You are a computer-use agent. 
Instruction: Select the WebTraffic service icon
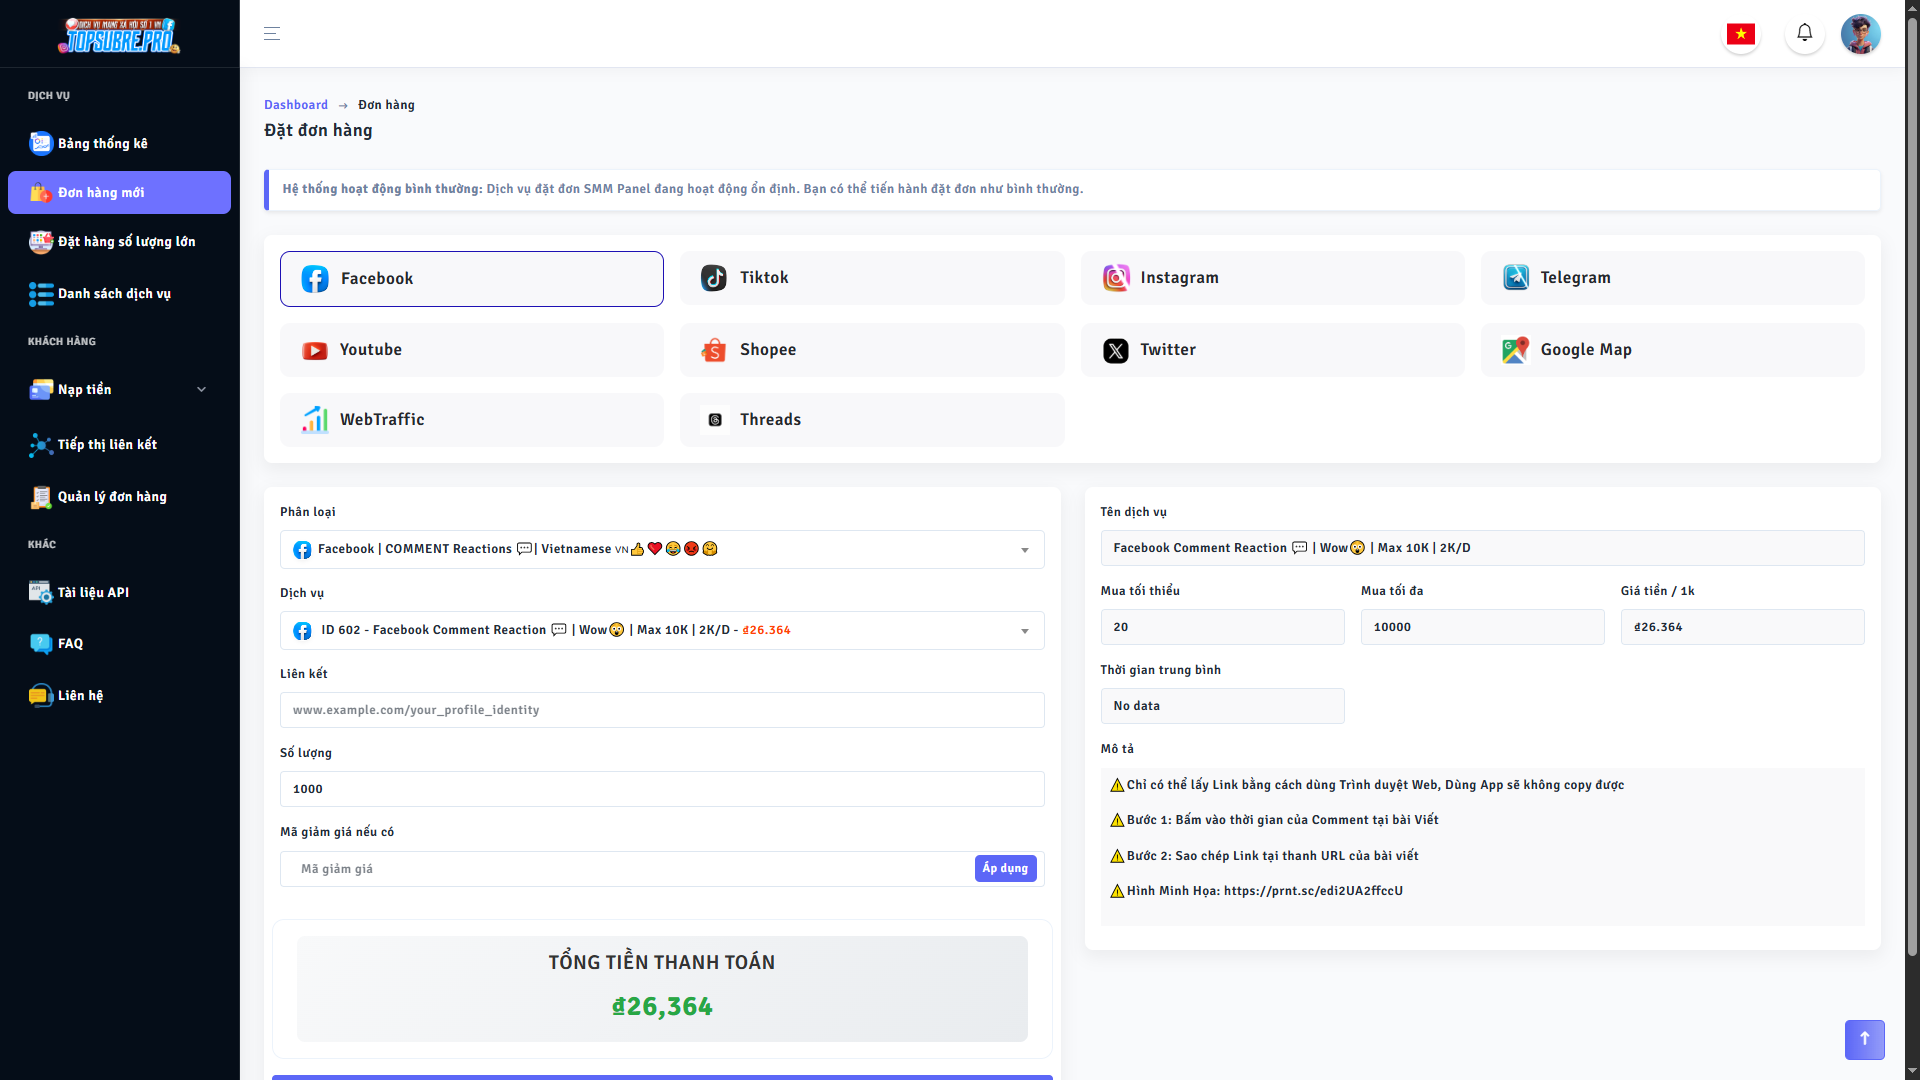click(x=314, y=420)
